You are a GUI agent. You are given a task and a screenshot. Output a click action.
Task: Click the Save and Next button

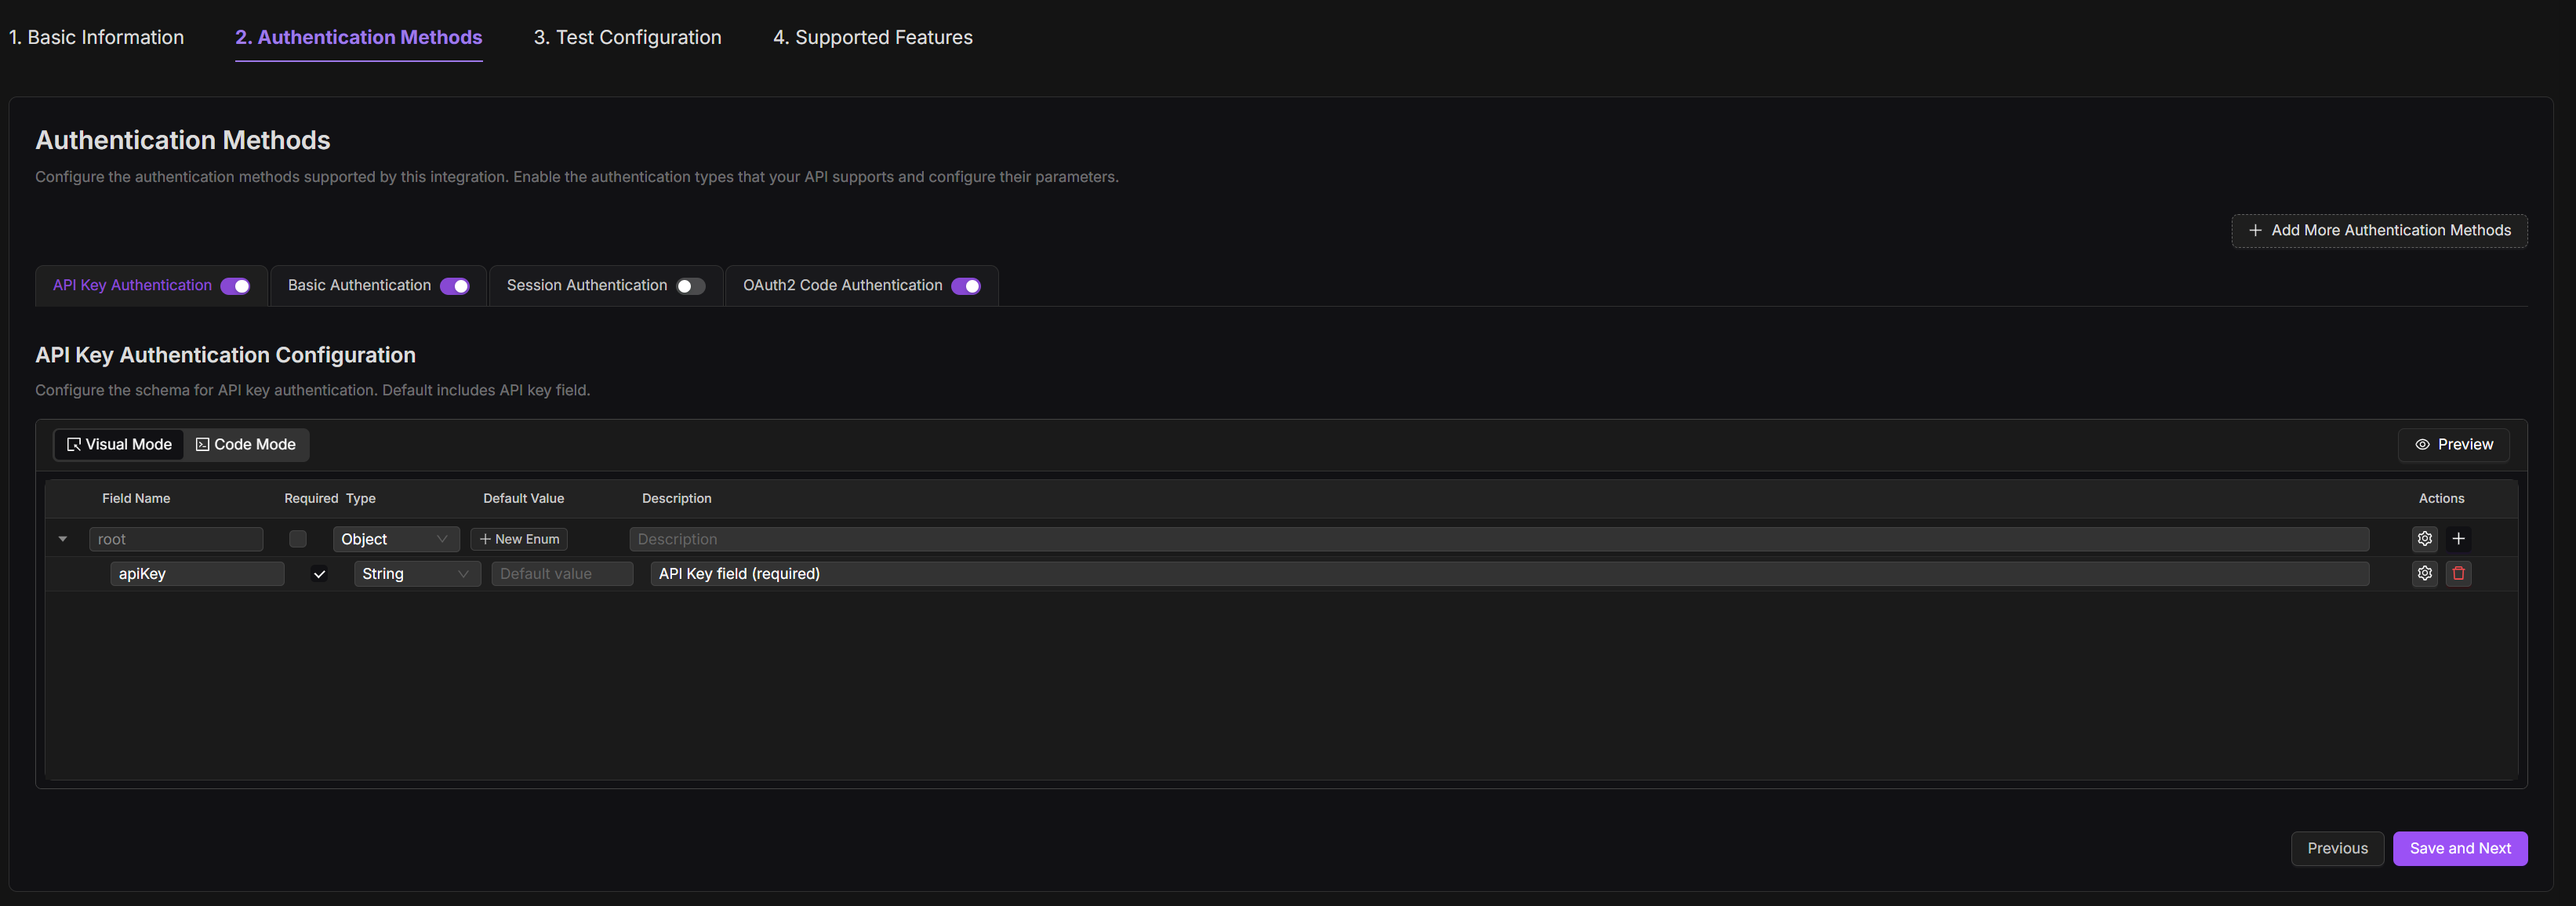(2459, 849)
